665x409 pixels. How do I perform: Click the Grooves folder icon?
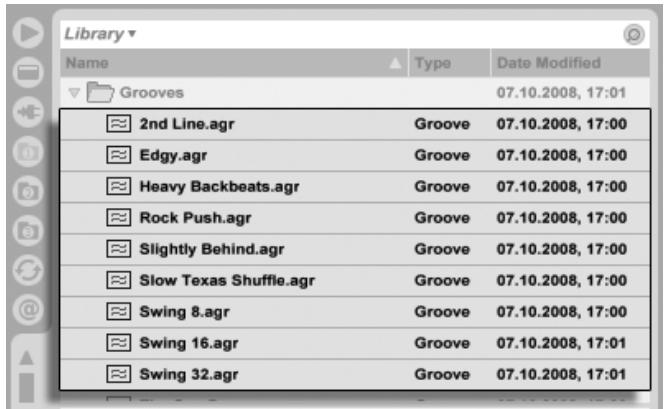(x=100, y=92)
